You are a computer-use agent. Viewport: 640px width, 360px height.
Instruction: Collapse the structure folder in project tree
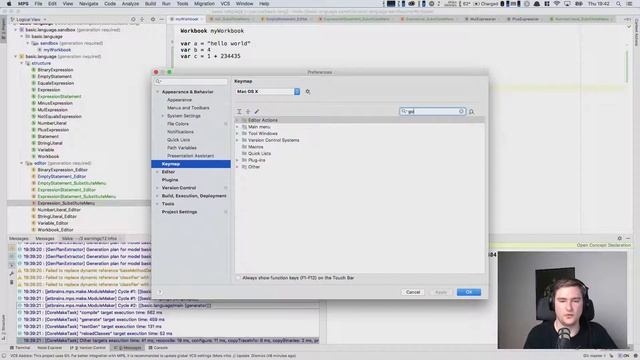point(22,63)
